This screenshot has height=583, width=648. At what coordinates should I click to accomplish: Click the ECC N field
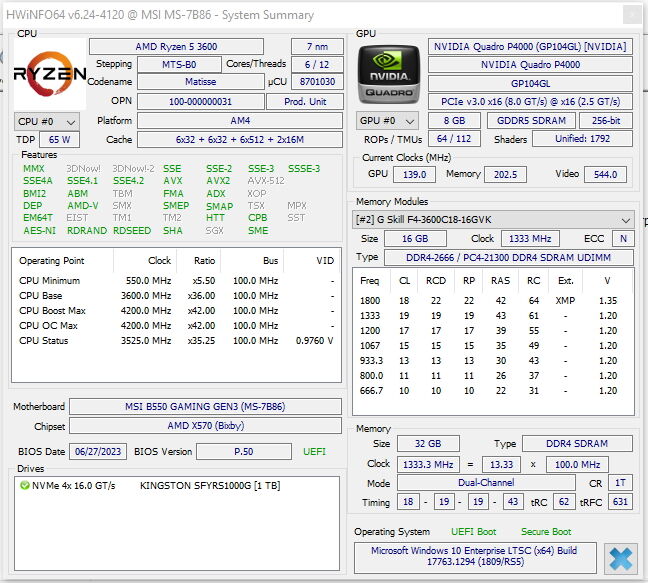(x=623, y=239)
